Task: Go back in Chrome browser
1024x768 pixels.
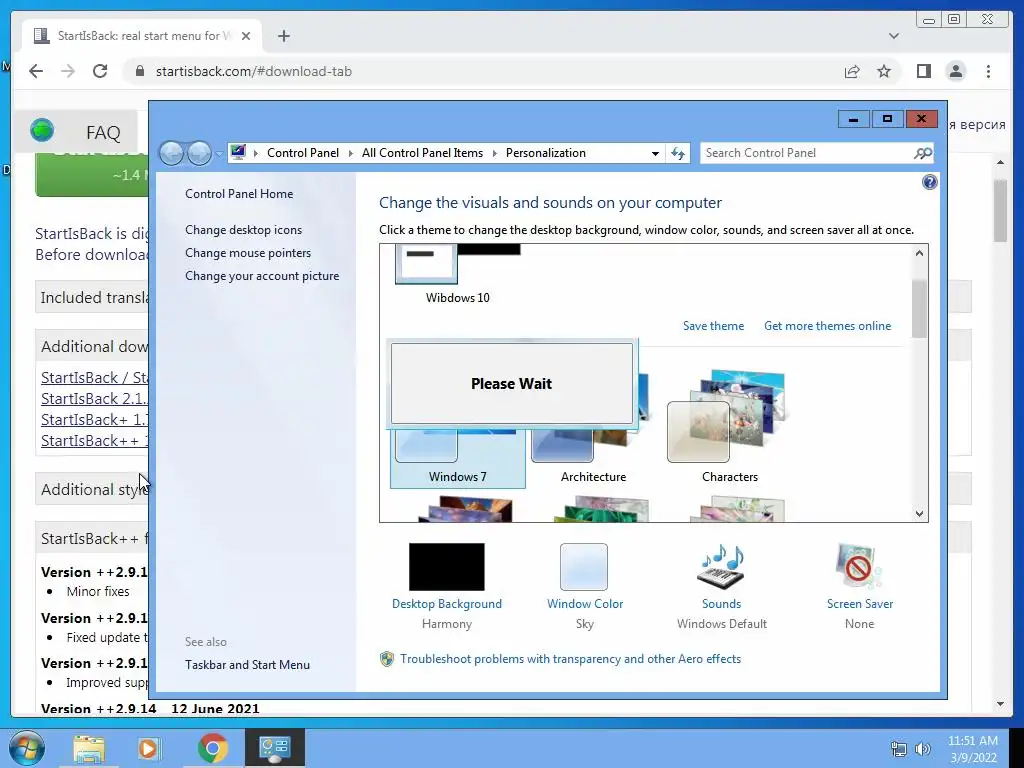Action: coord(36,71)
